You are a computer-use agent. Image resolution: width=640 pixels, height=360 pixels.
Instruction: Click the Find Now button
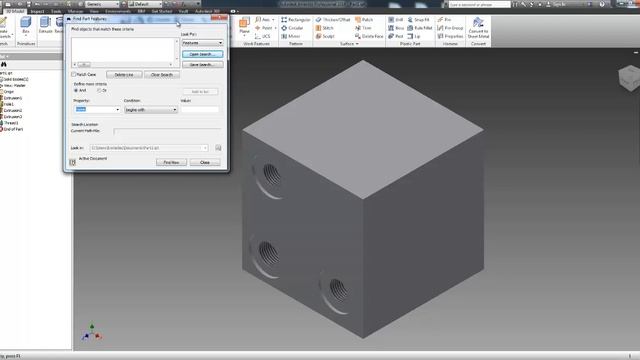pos(171,162)
